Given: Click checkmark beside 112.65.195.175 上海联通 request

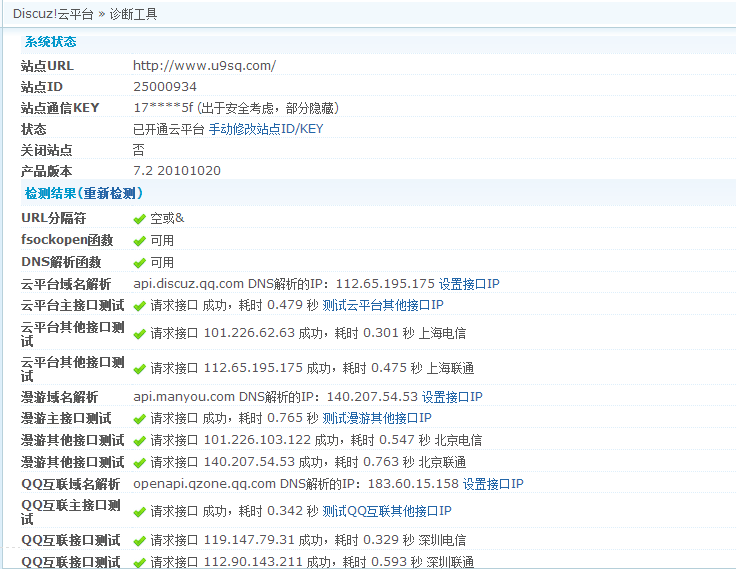Looking at the screenshot, I should tap(139, 369).
